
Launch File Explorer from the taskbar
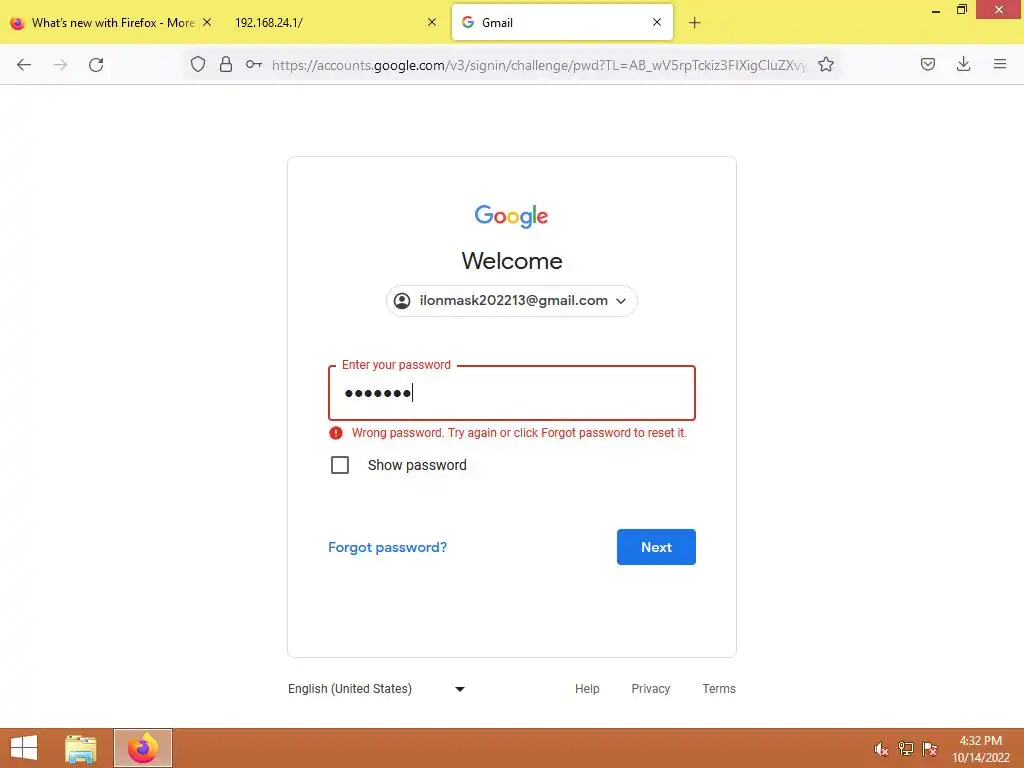coord(81,748)
